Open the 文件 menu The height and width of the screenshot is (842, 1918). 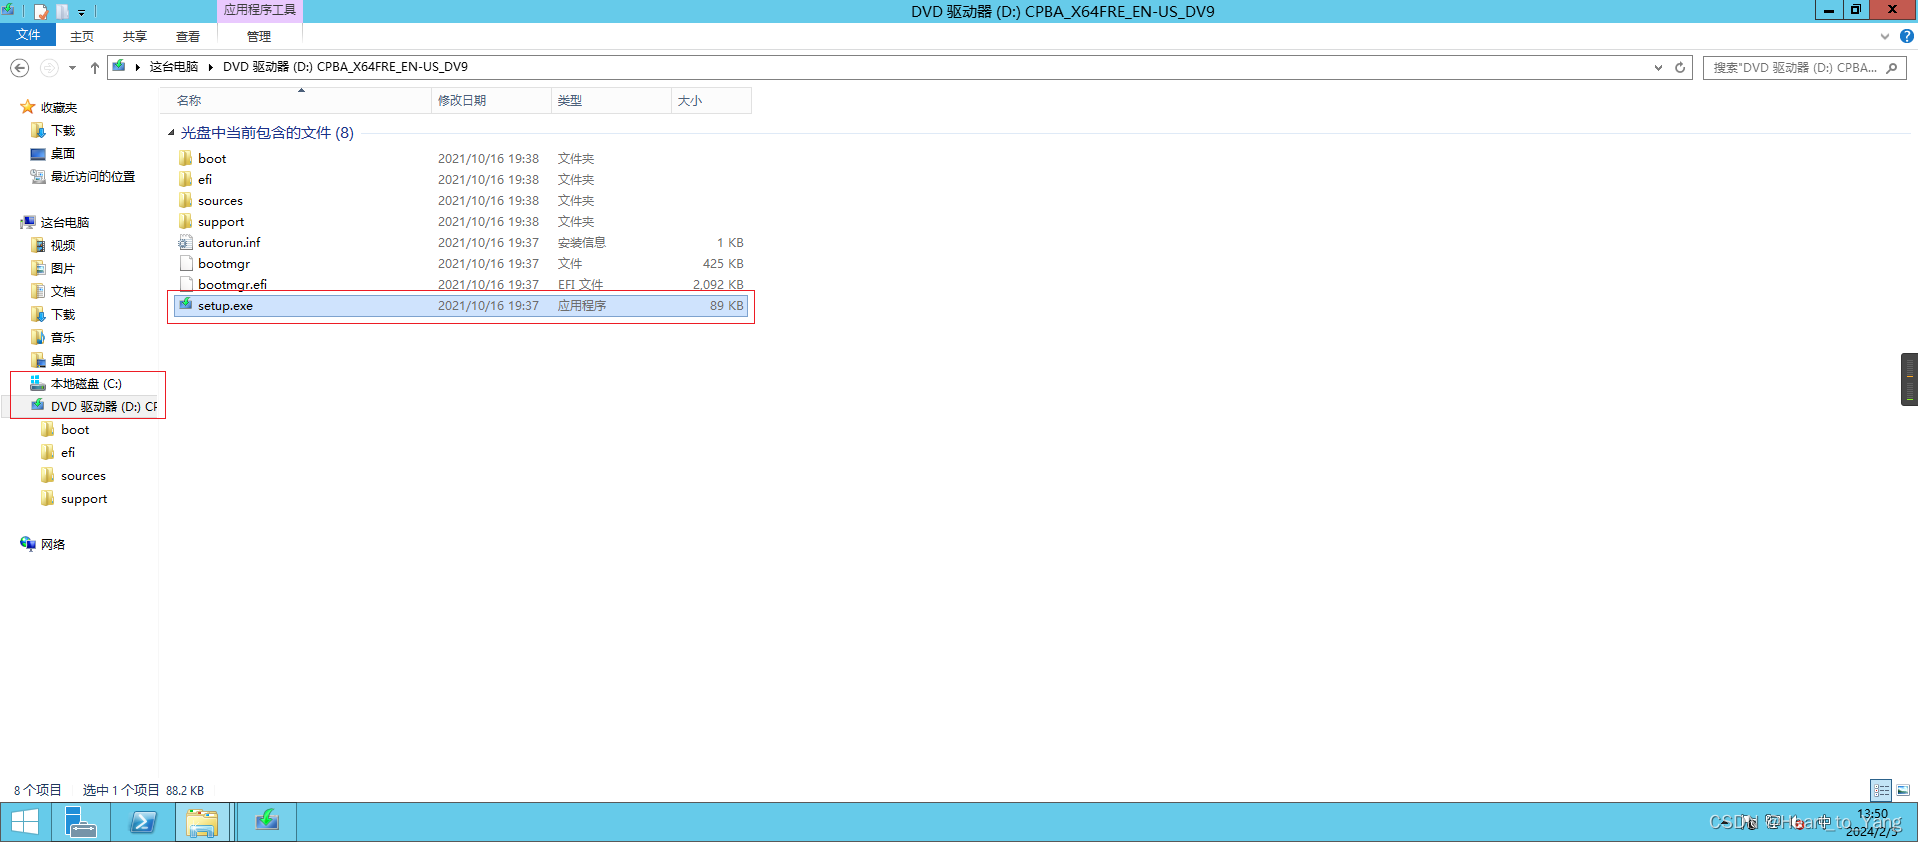pos(28,35)
